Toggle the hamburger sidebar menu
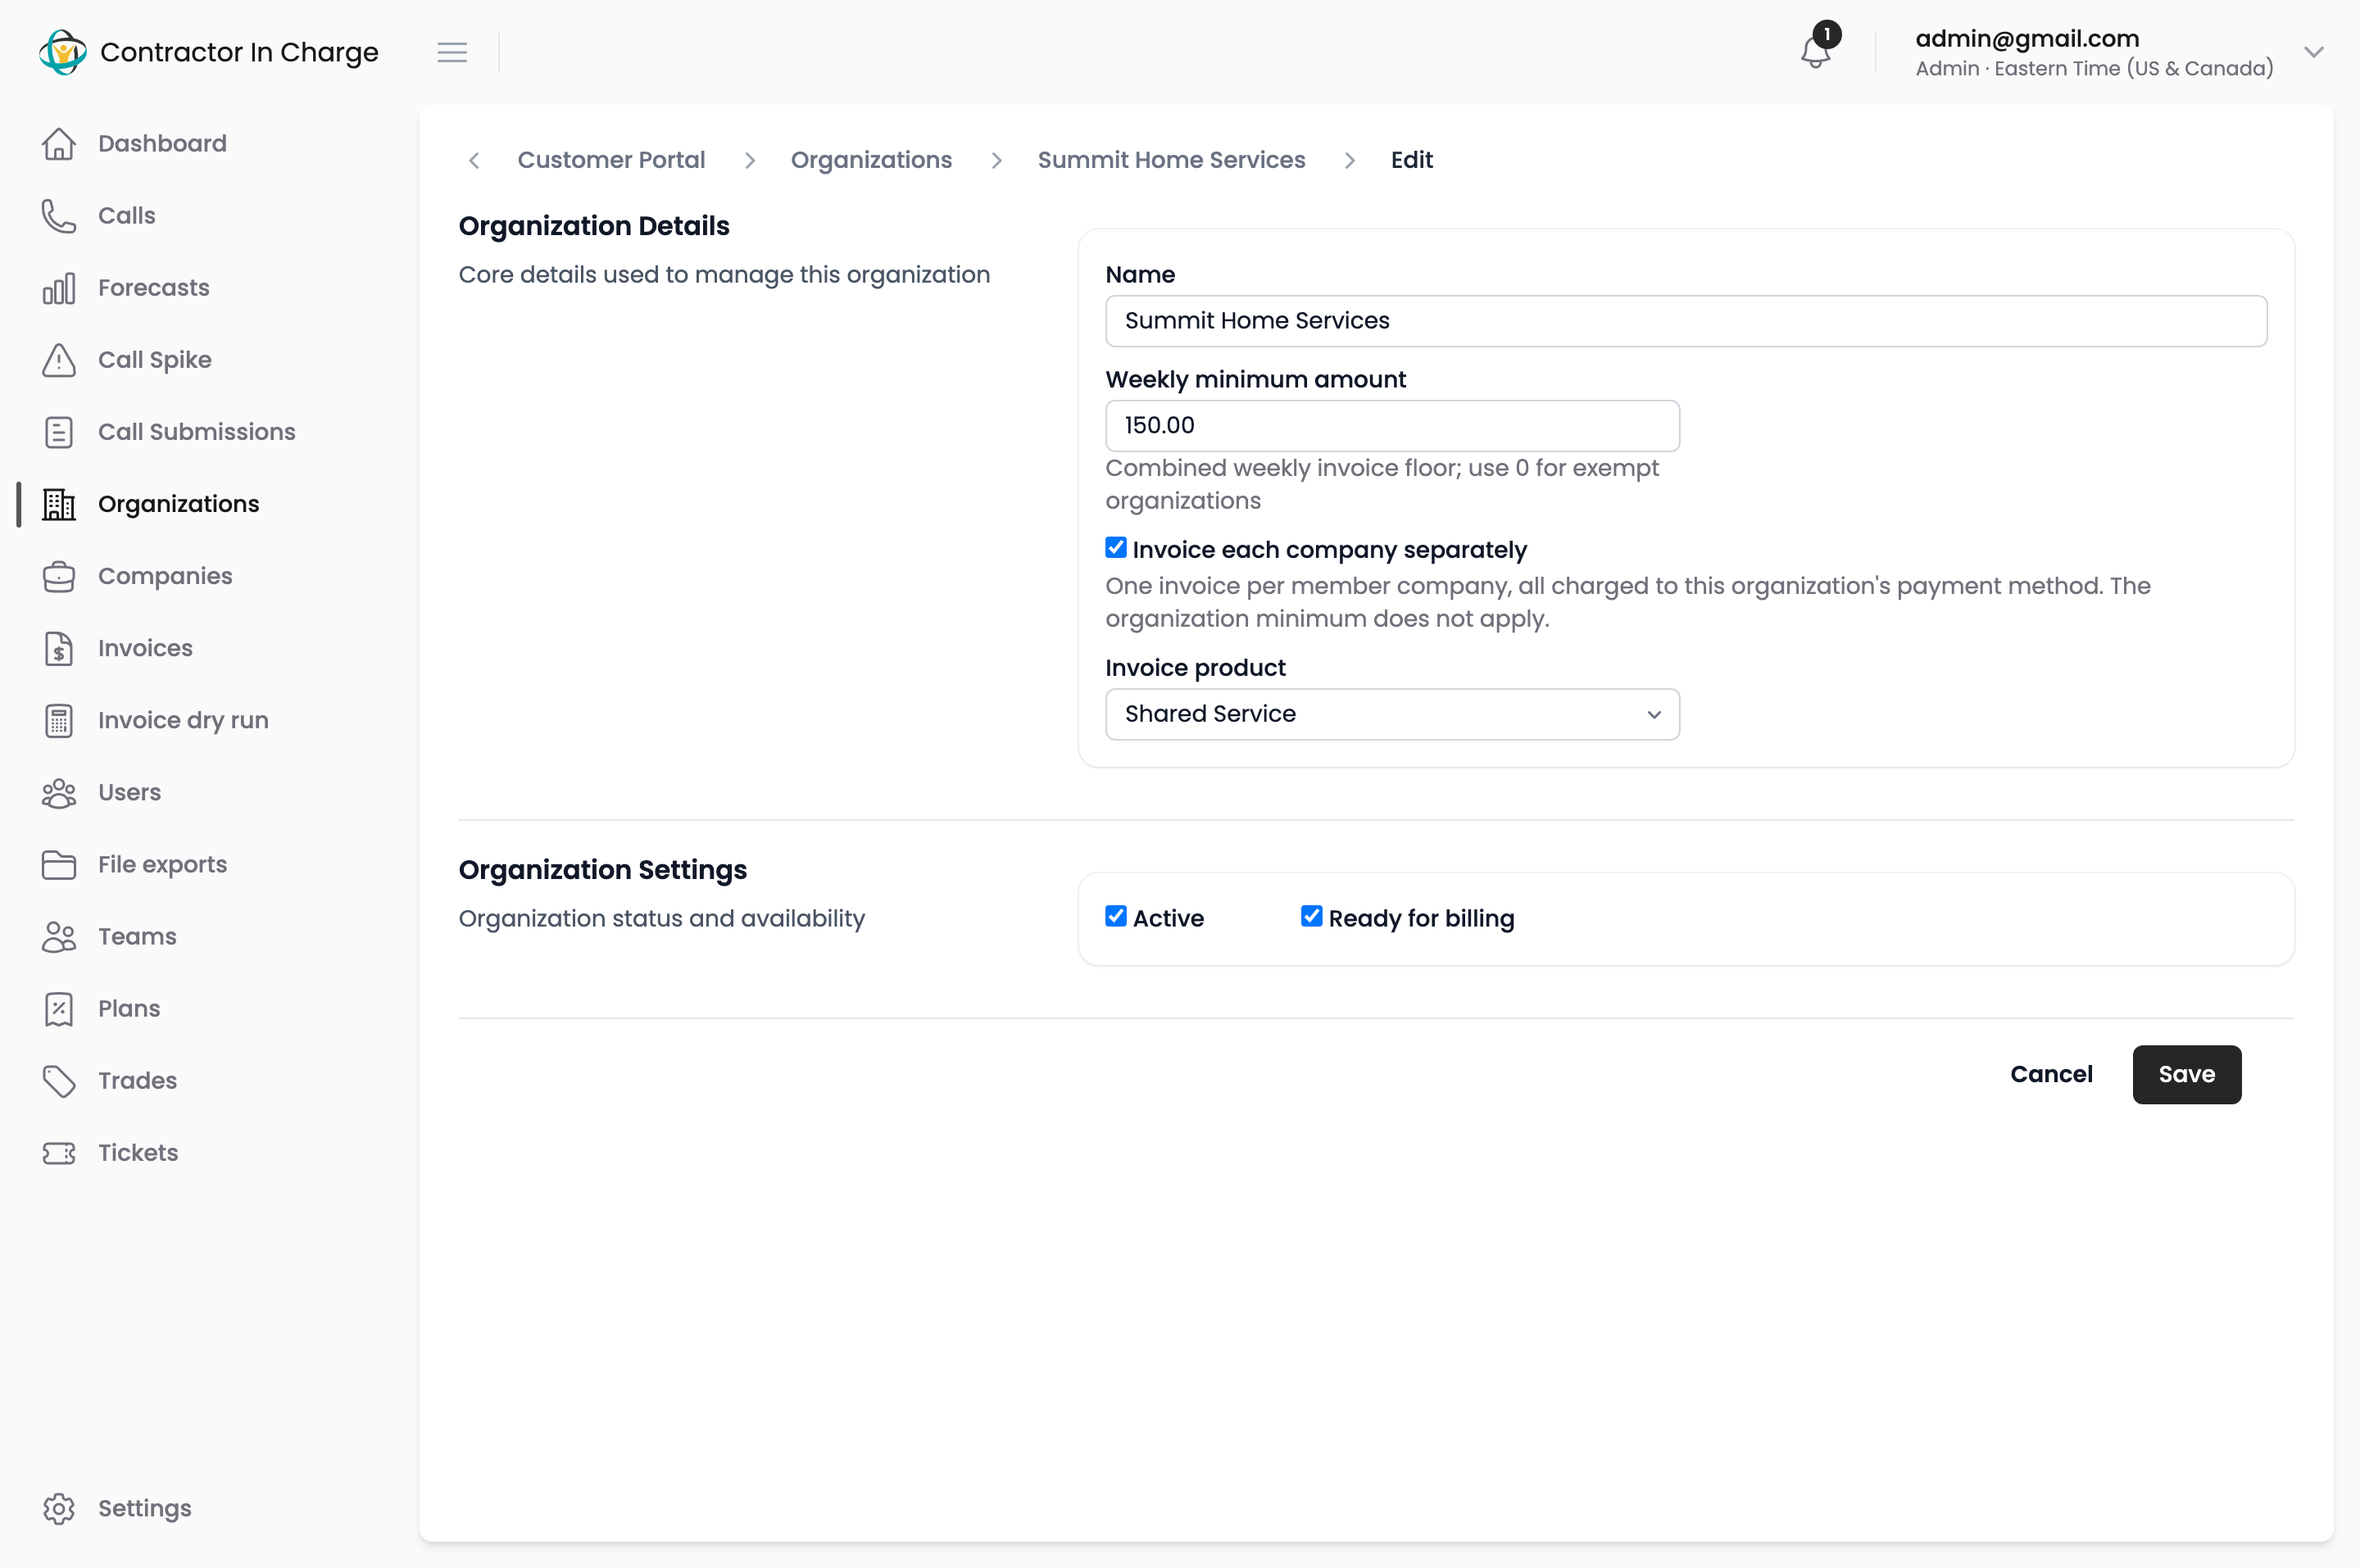Image resolution: width=2360 pixels, height=1568 pixels. click(x=452, y=52)
